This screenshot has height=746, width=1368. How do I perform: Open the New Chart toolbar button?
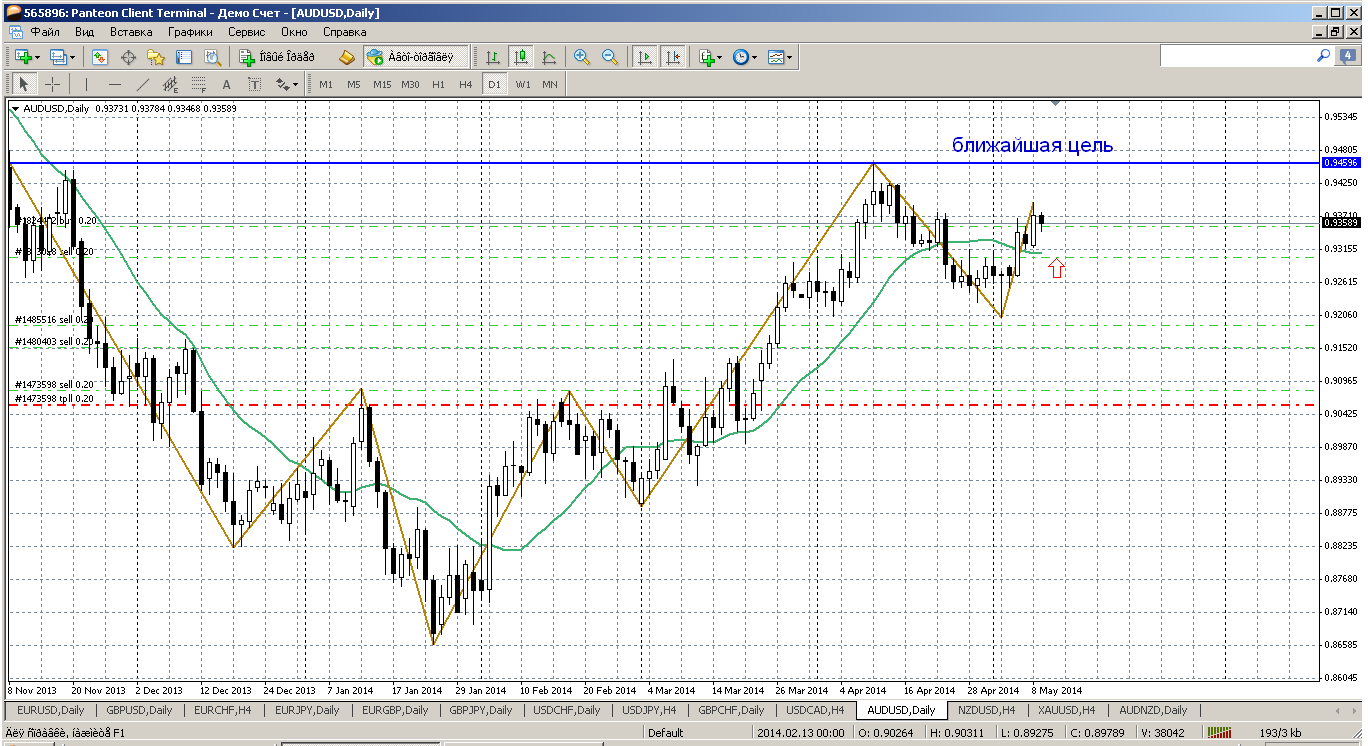(22, 57)
